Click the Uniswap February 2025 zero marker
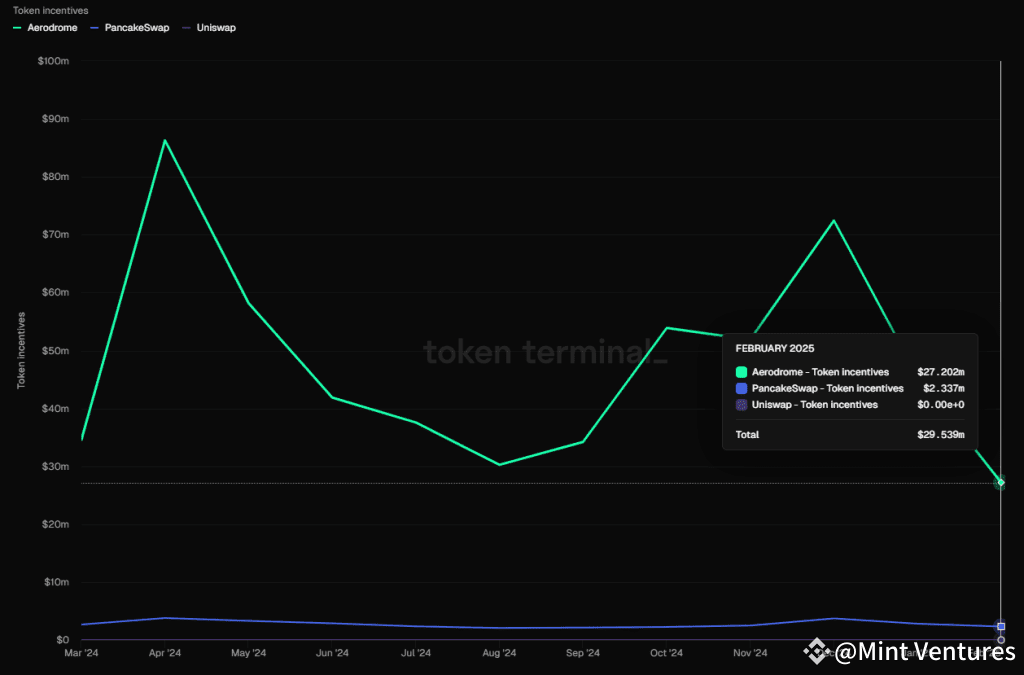1024x675 pixels. click(1000, 640)
